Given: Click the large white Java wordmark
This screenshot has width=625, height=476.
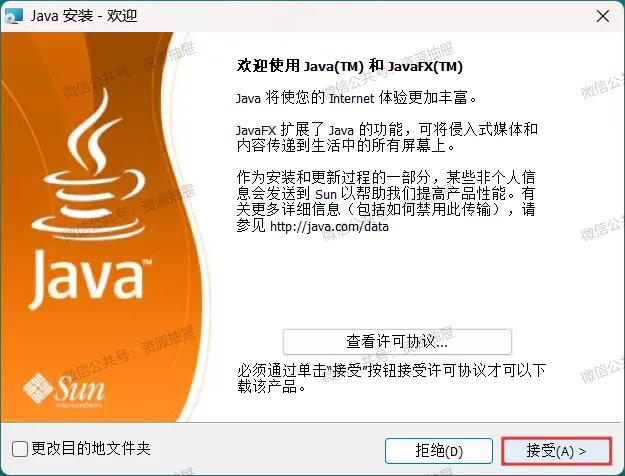Looking at the screenshot, I should 85,278.
